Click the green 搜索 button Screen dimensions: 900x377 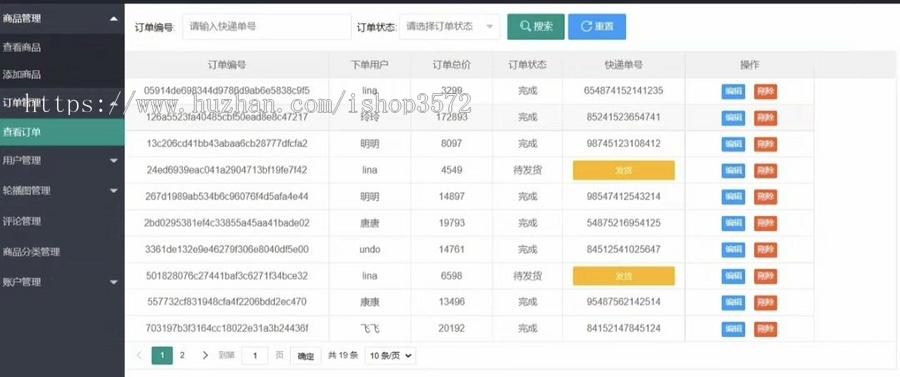536,26
